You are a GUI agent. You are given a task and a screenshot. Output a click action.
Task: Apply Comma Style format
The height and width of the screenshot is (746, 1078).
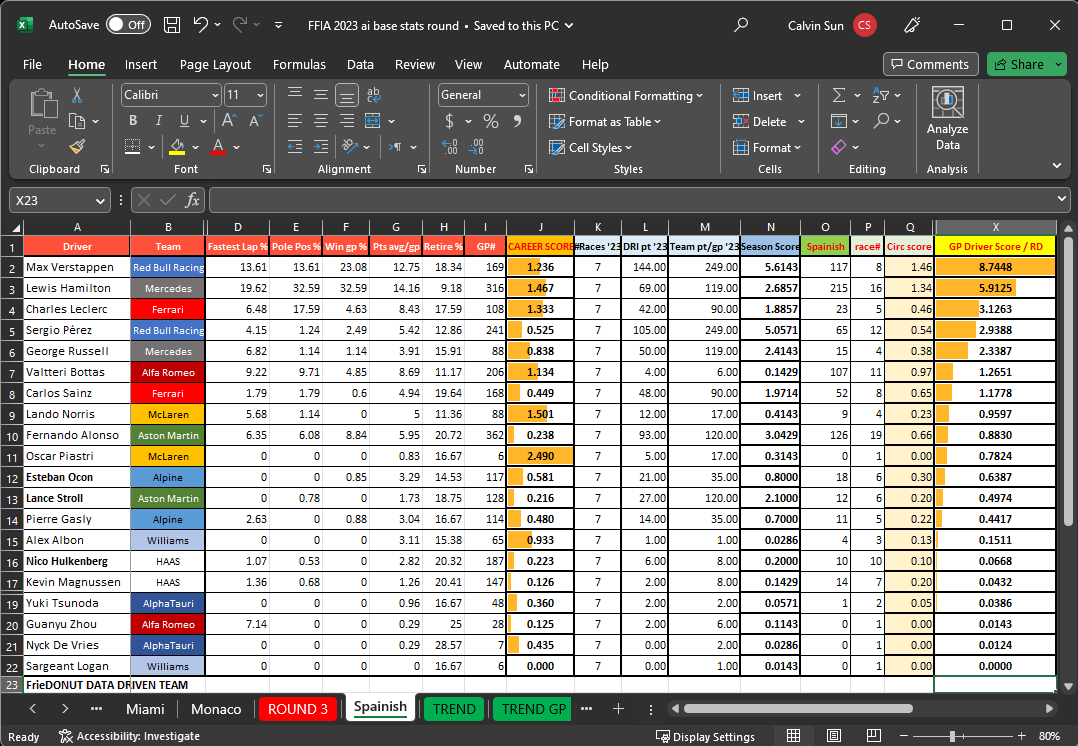tap(517, 122)
